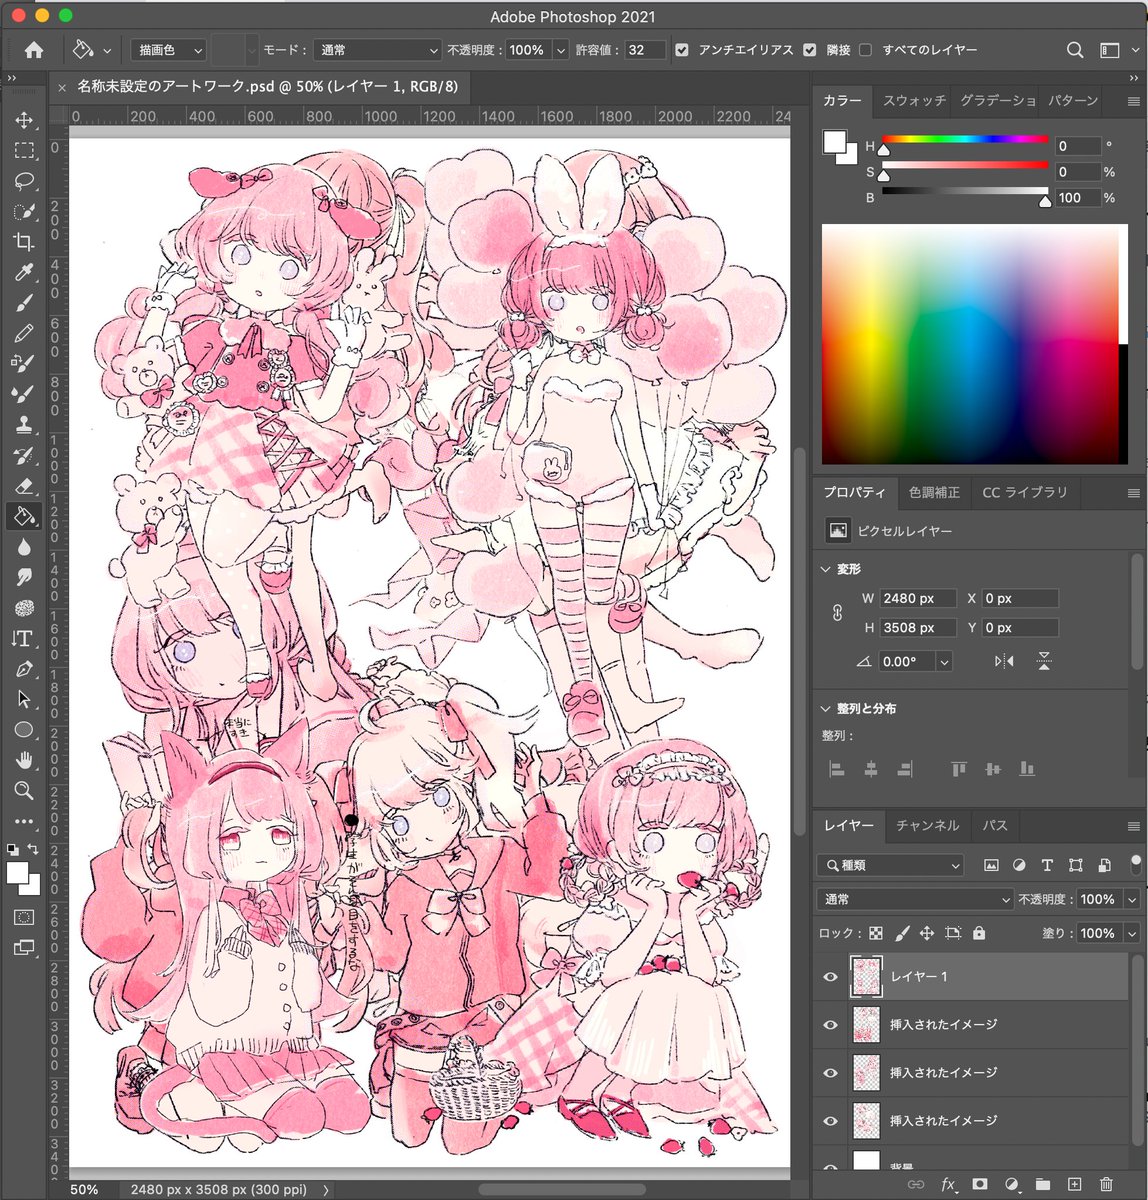Delete layer trash icon
The image size is (1148, 1200).
point(1106,1184)
